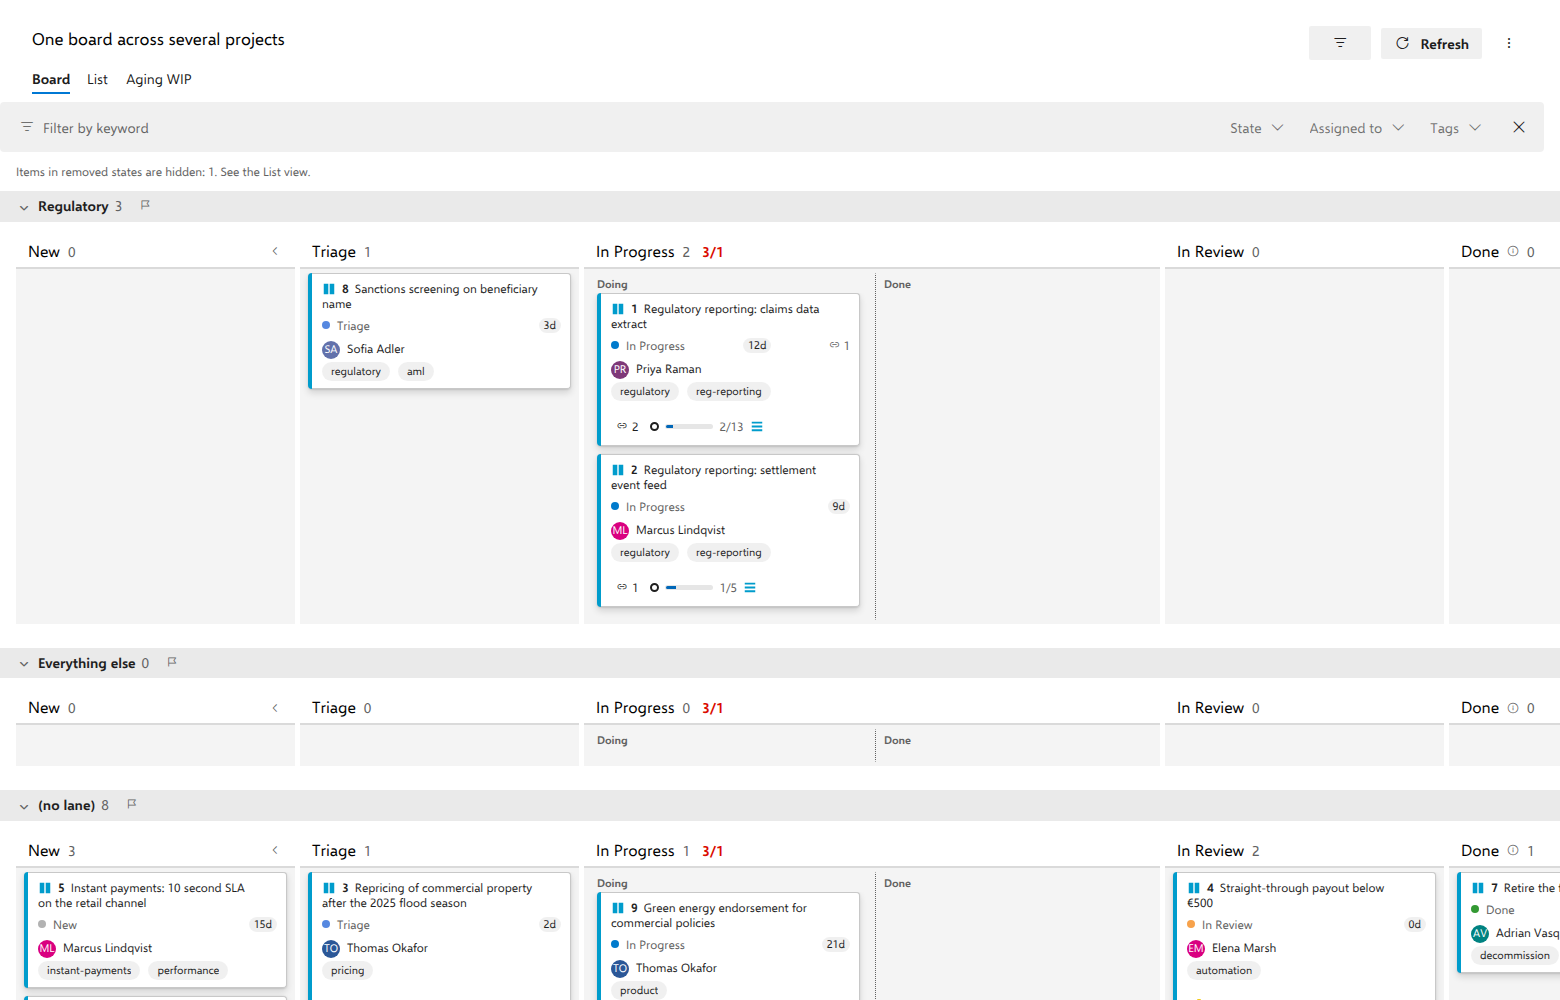The height and width of the screenshot is (1000, 1560).
Task: Click the instant-payments tag on card 5
Action: pos(89,971)
